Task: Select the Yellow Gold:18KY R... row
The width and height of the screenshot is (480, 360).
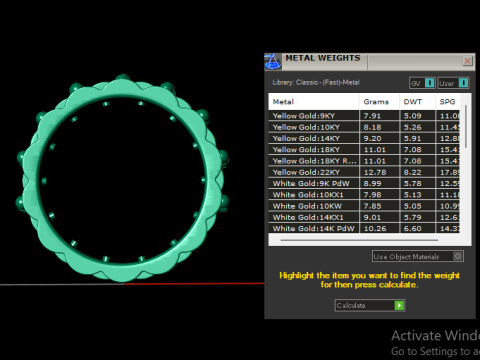Action: [x=364, y=161]
